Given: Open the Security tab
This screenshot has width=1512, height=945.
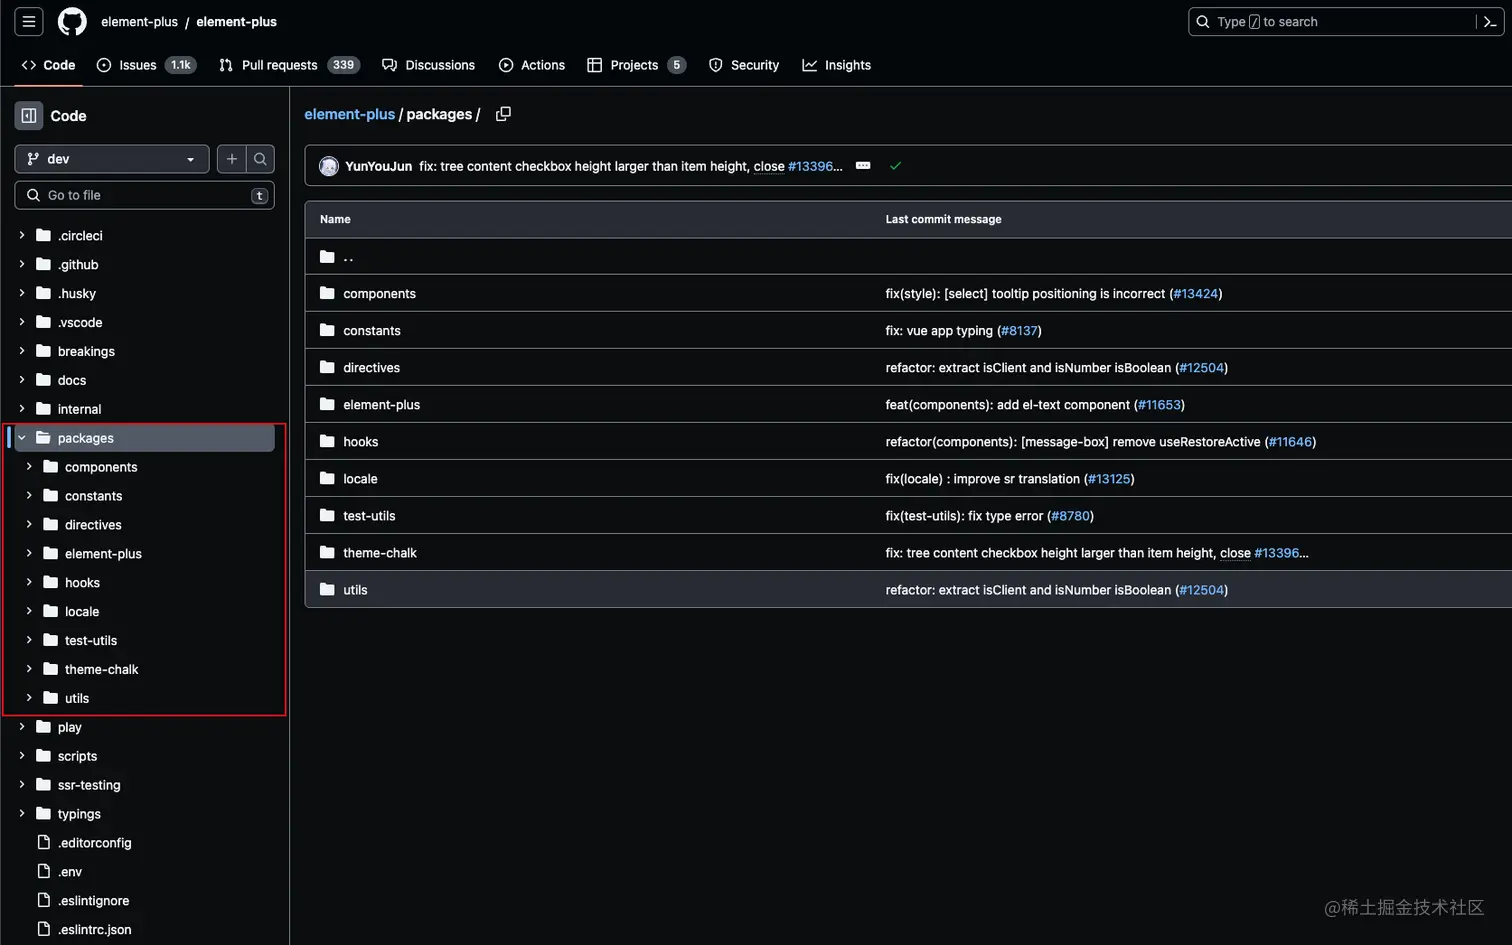Looking at the screenshot, I should [744, 65].
